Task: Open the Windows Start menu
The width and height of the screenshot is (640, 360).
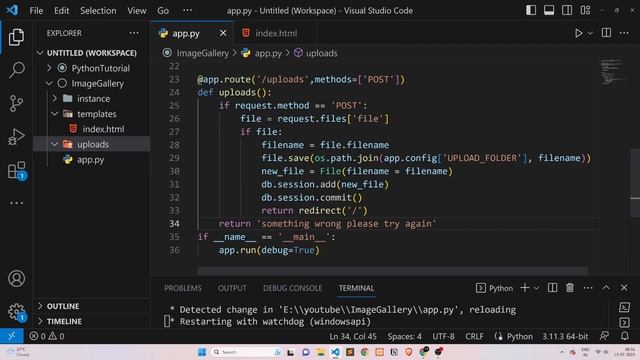Action: (202, 352)
